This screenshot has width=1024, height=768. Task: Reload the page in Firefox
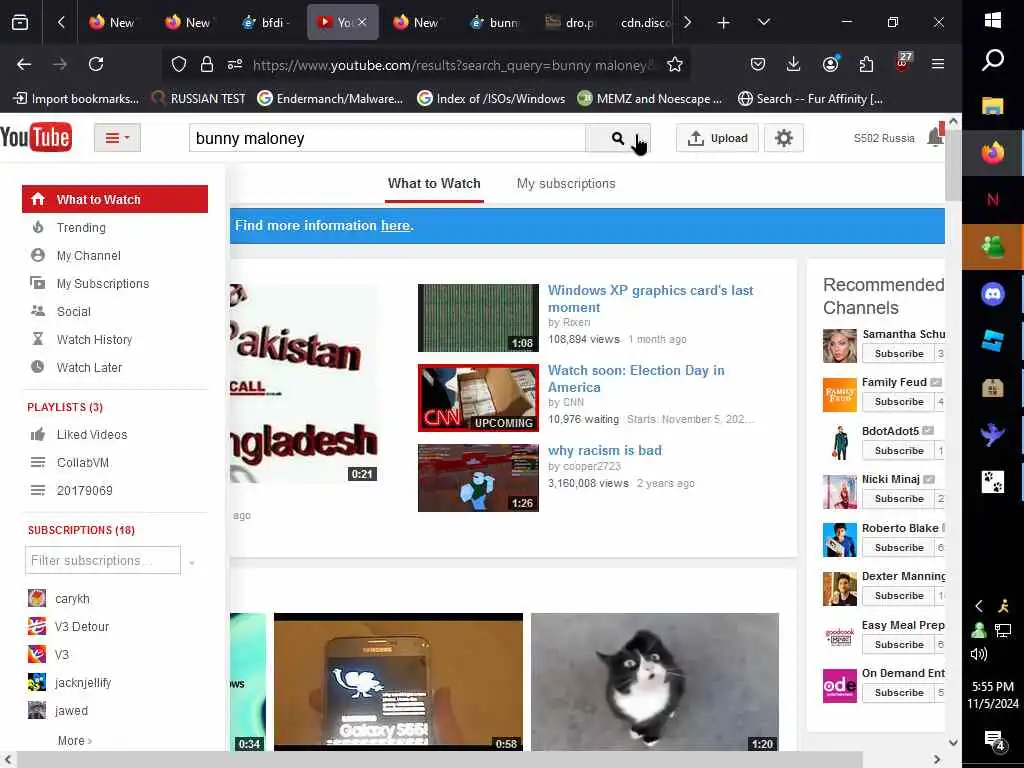click(96, 64)
